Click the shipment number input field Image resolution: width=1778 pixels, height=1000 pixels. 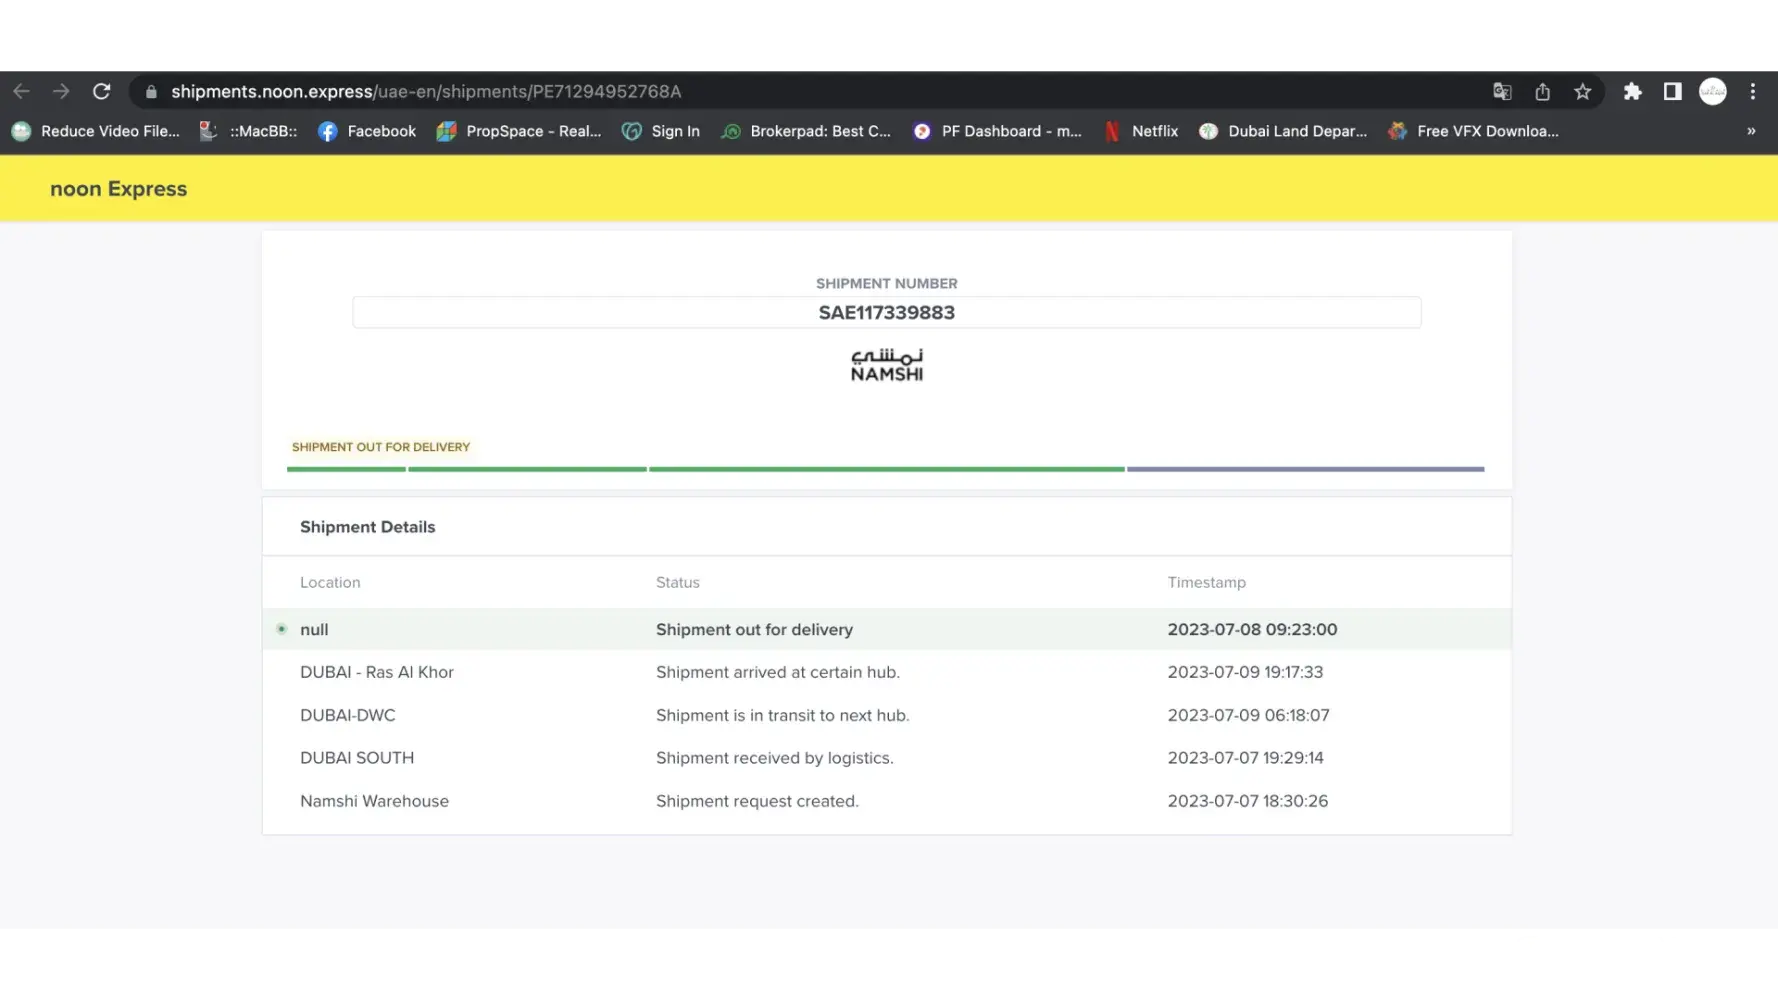pyautogui.click(x=886, y=312)
